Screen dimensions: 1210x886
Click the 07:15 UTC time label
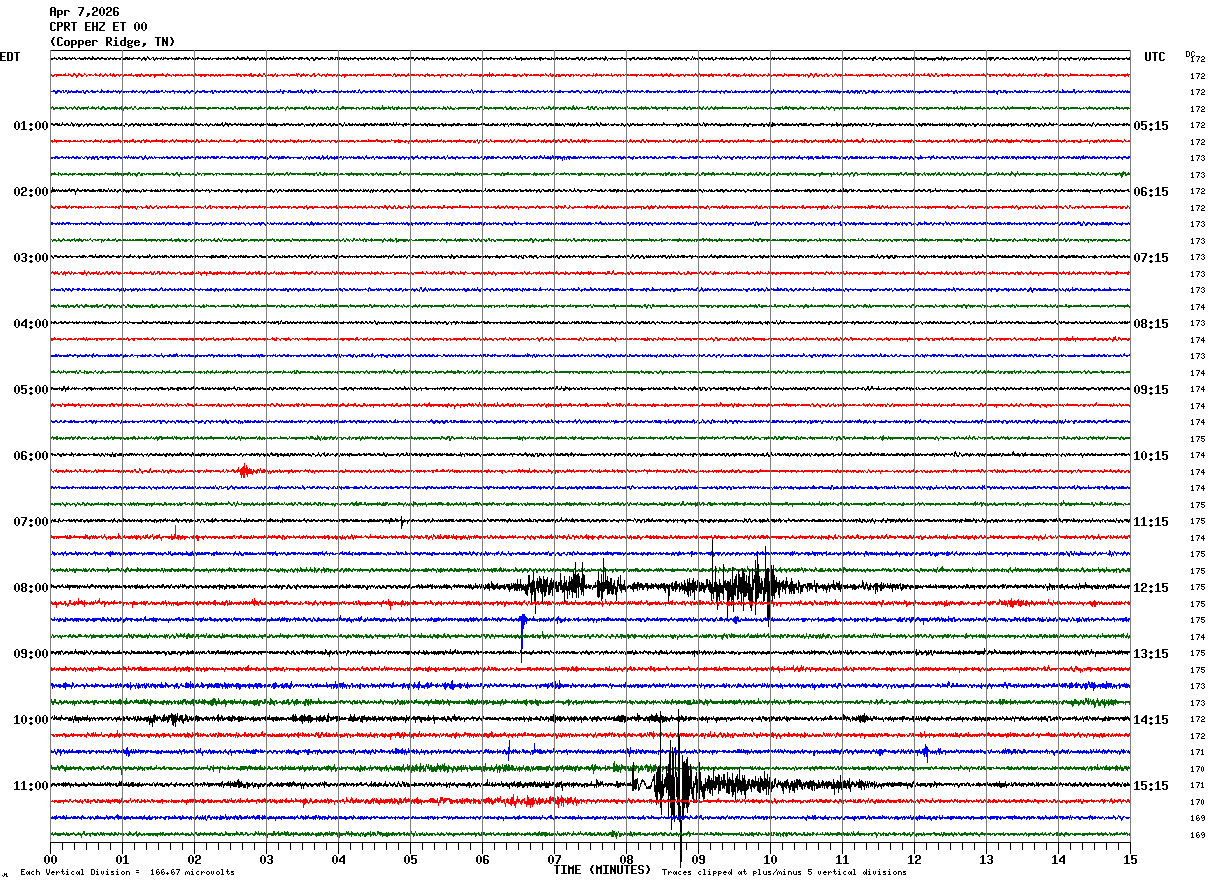[x=1151, y=258]
